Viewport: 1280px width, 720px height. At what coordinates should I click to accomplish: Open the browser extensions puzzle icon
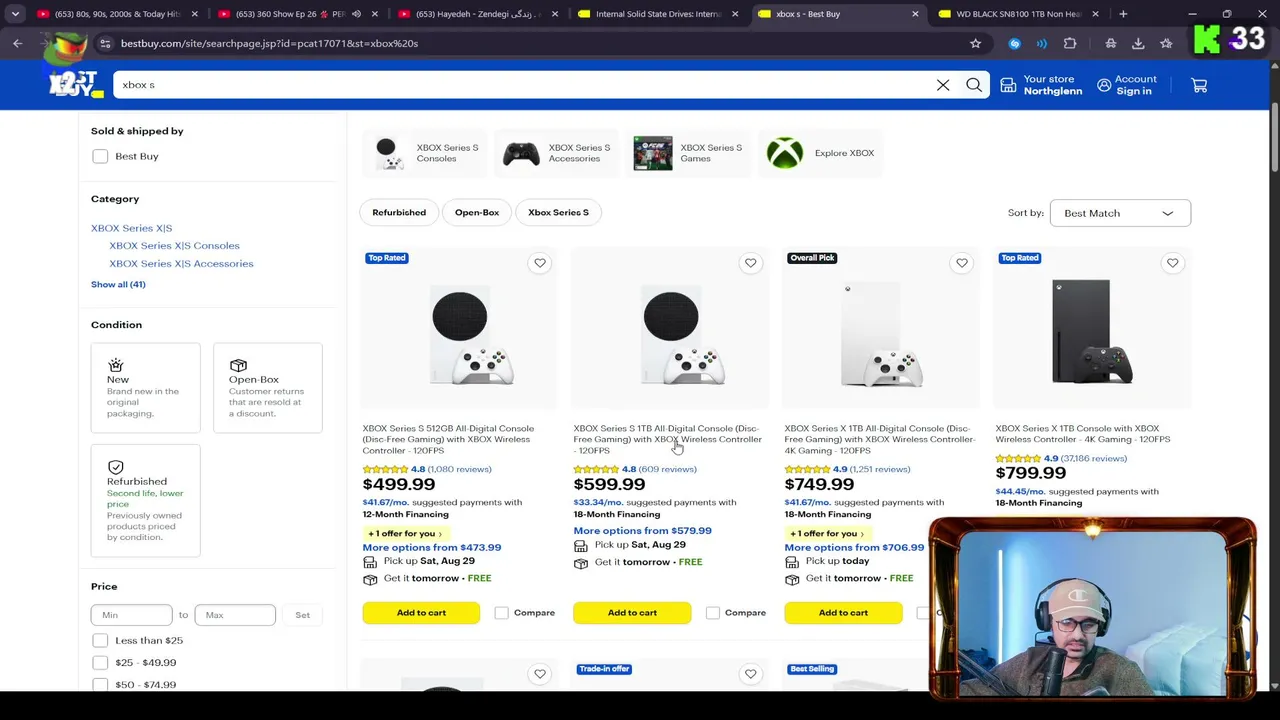[x=1070, y=43]
